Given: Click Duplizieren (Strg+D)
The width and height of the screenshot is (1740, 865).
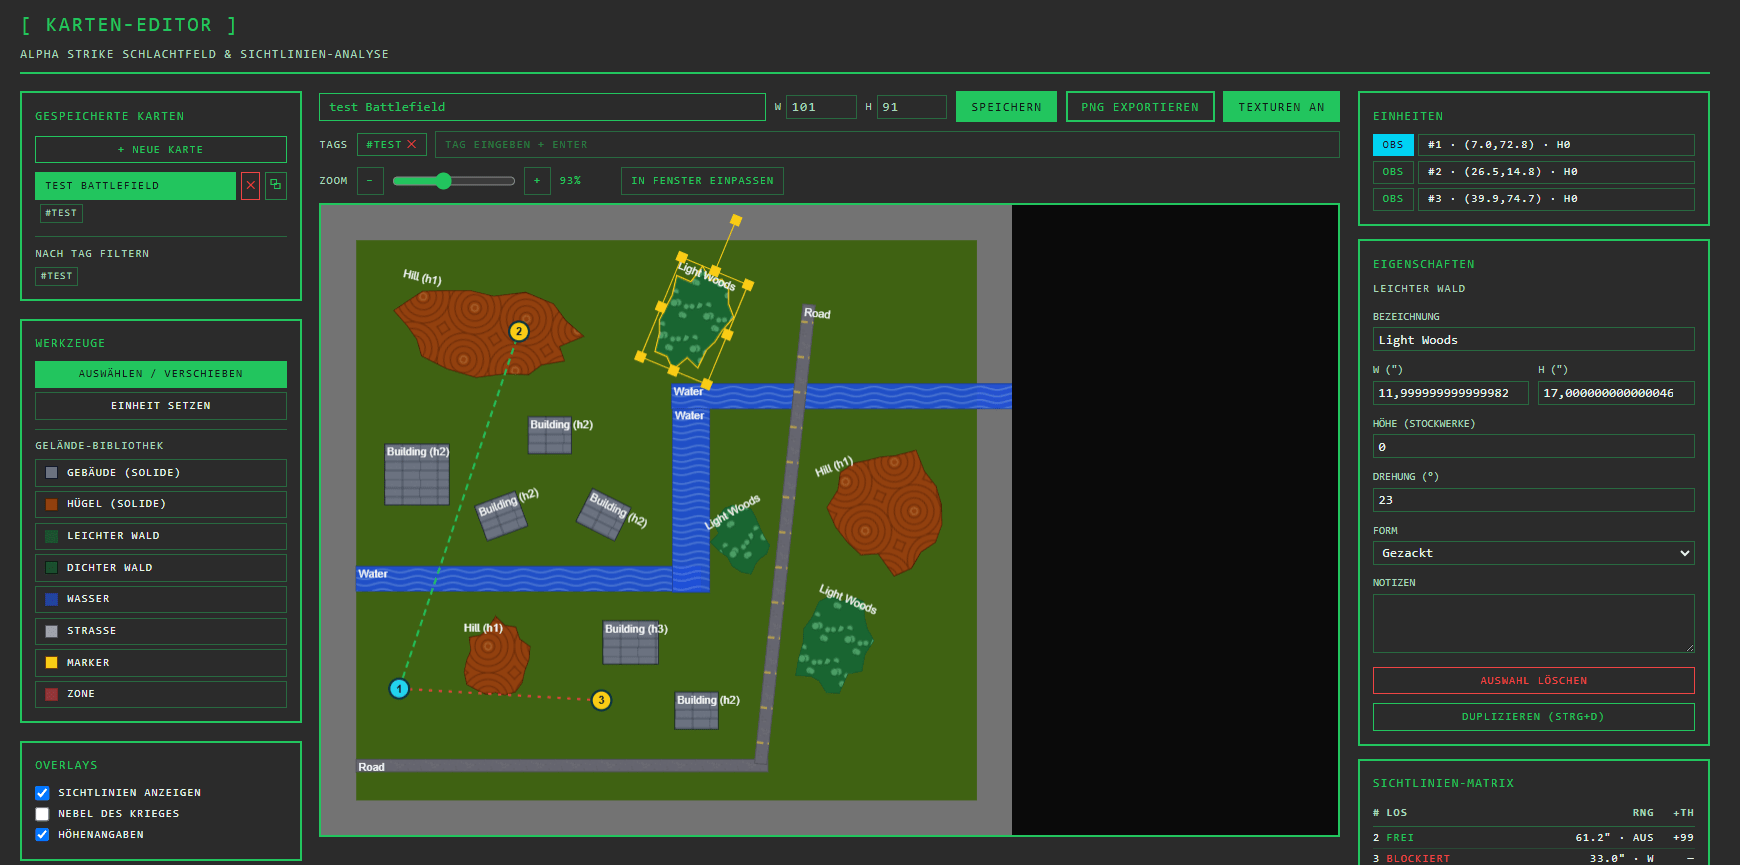Looking at the screenshot, I should 1533,717.
